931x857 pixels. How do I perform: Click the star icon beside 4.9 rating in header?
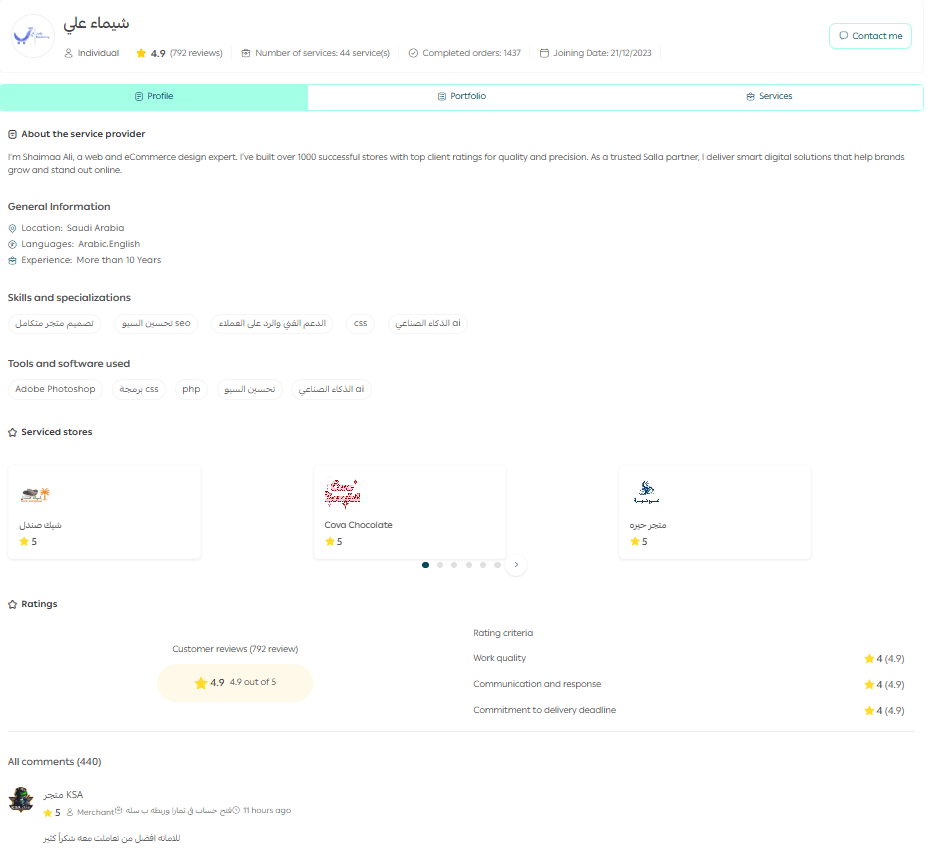tap(141, 53)
